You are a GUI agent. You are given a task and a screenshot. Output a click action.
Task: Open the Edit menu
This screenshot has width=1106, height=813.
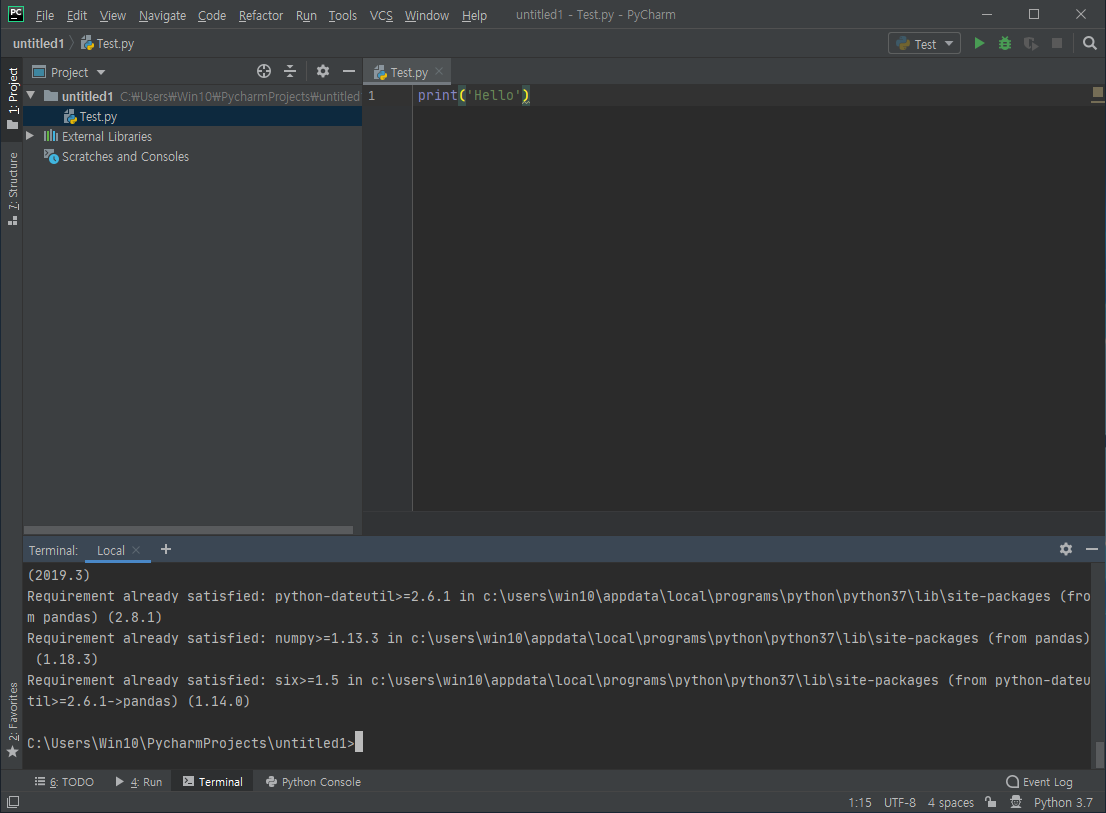coord(76,15)
